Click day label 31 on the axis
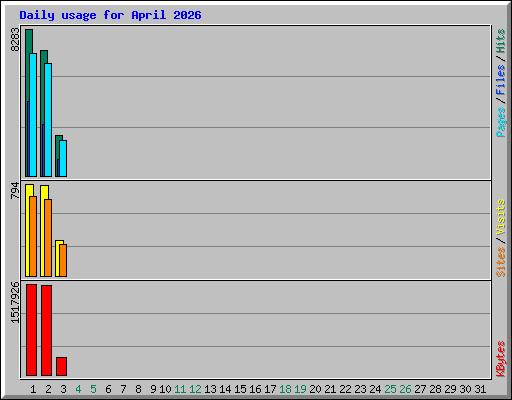This screenshot has width=512, height=400. [480, 389]
